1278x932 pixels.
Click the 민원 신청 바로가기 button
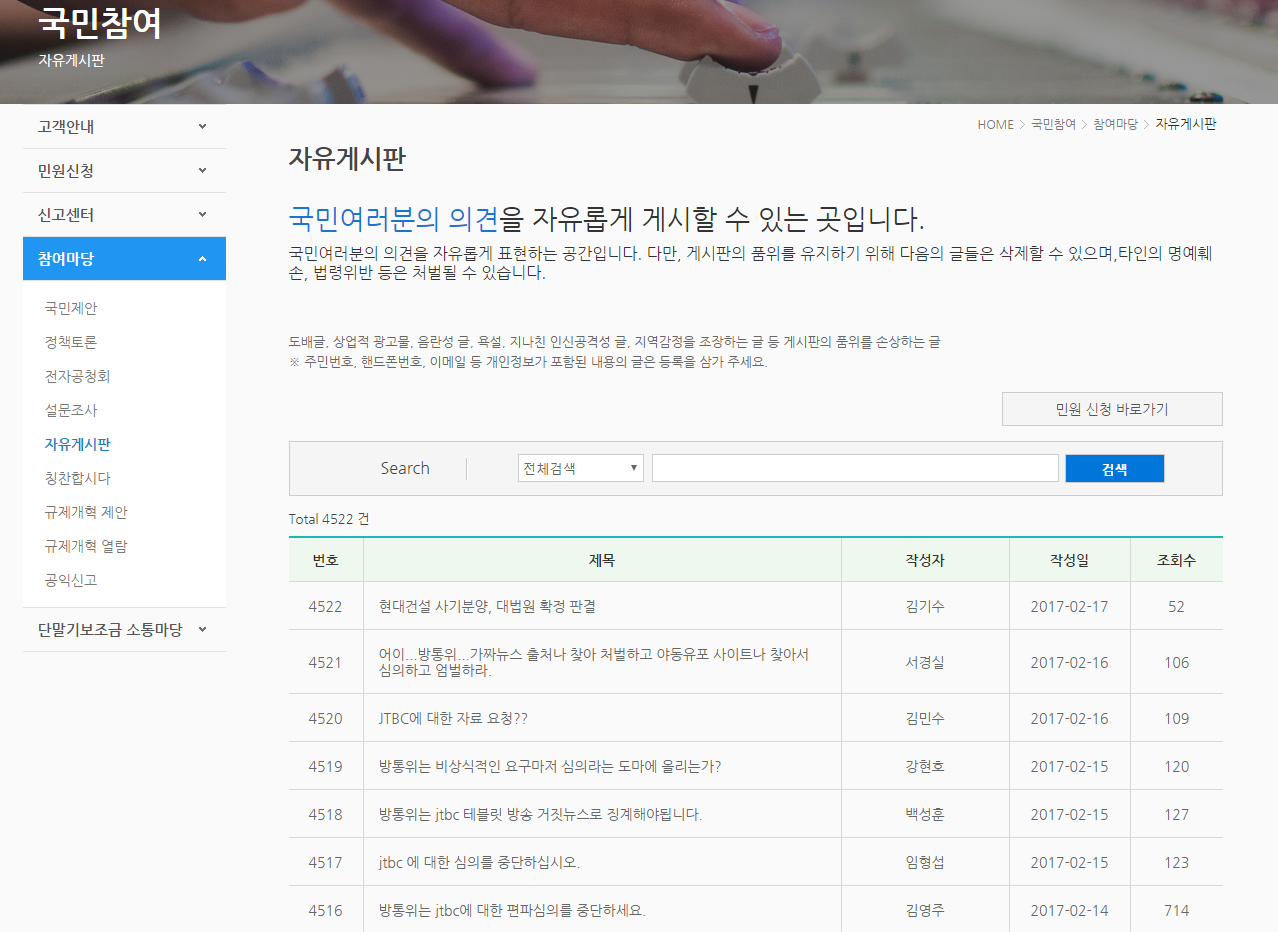tap(1111, 409)
